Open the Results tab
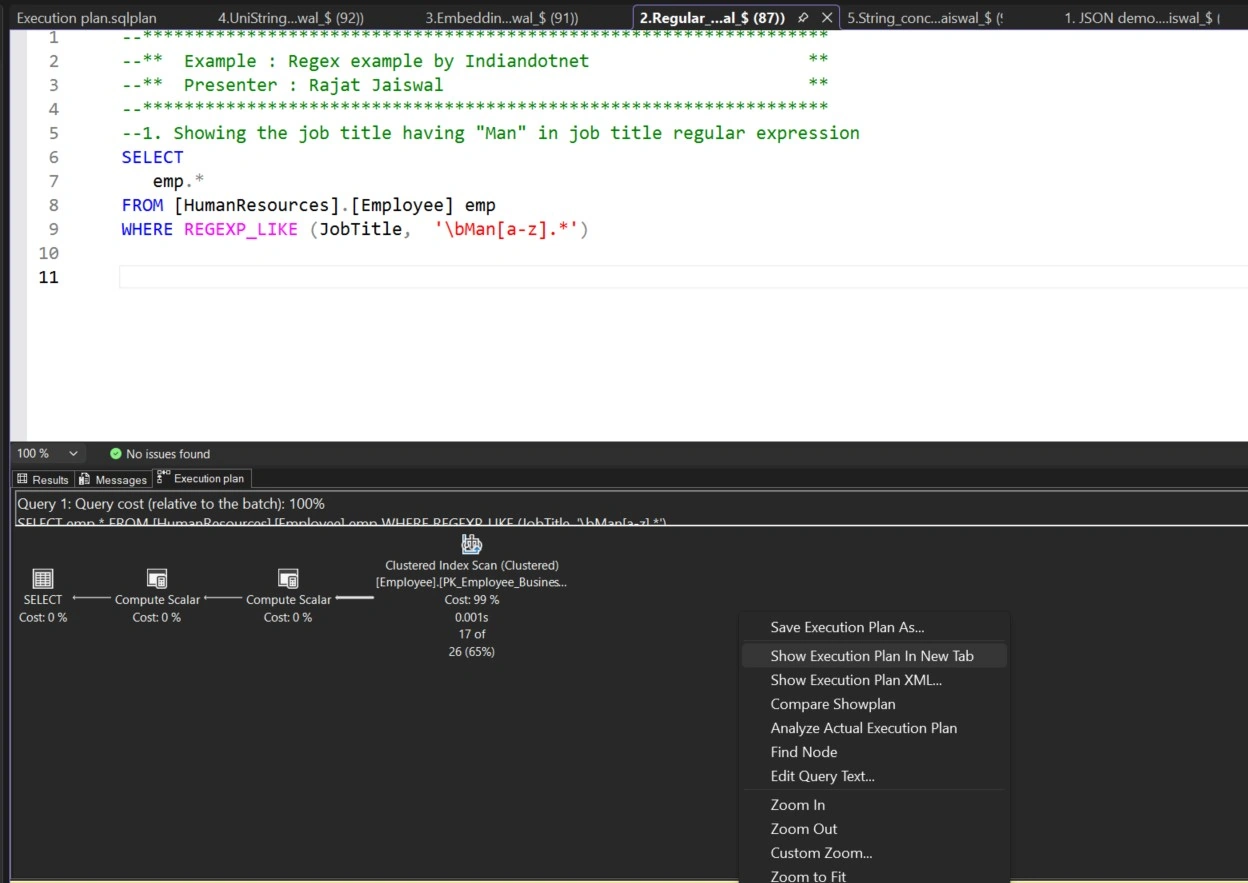This screenshot has height=883, width=1248. coord(43,479)
